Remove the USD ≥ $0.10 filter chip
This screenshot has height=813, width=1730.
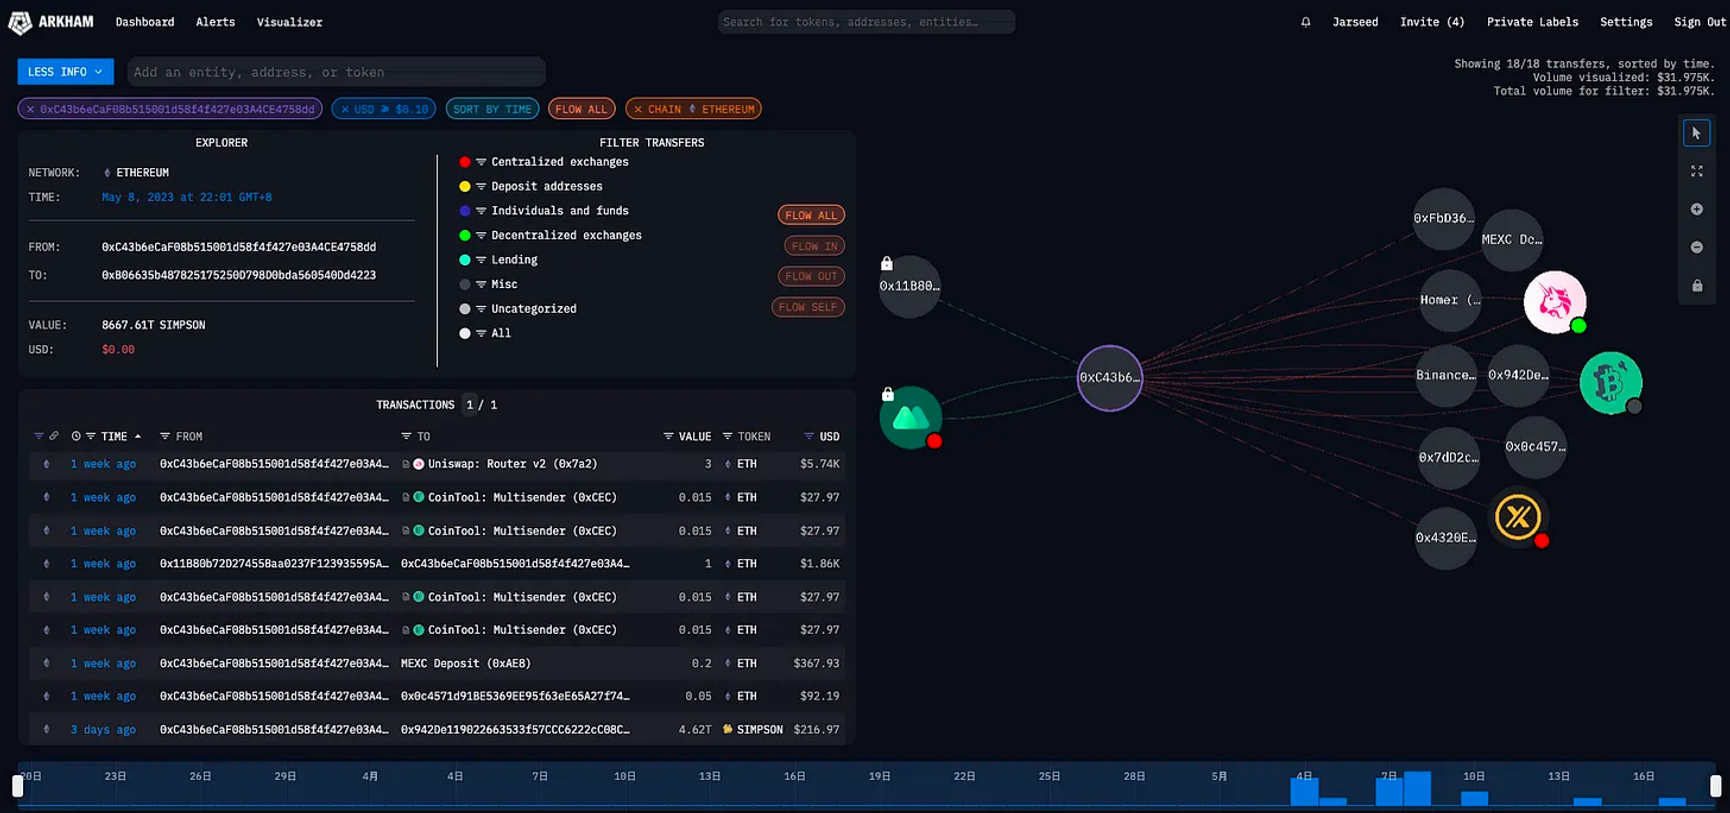pos(345,109)
